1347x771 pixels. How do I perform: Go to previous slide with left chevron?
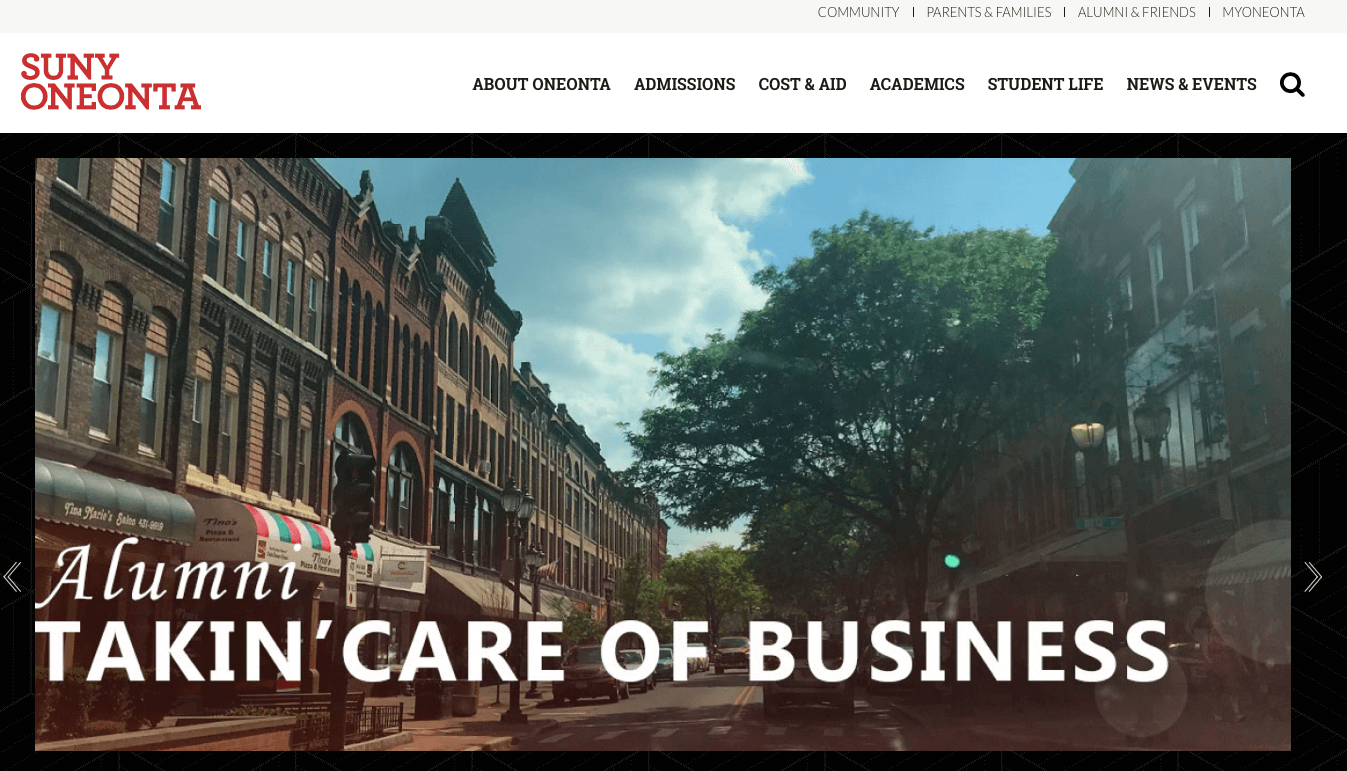pos(12,577)
